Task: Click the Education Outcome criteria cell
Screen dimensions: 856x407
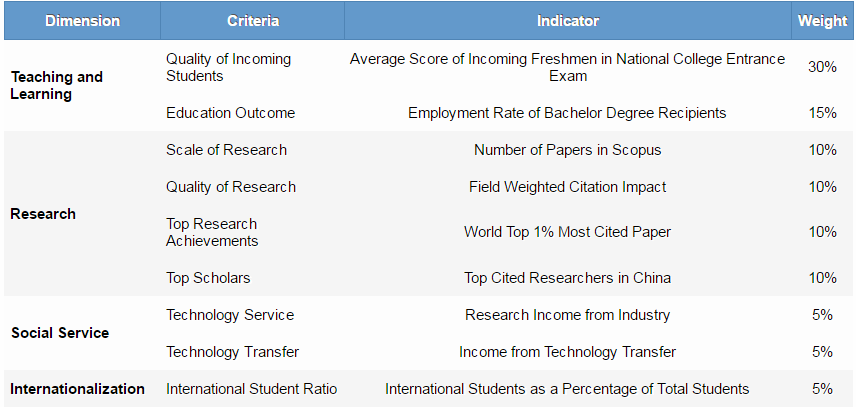Action: pyautogui.click(x=230, y=113)
